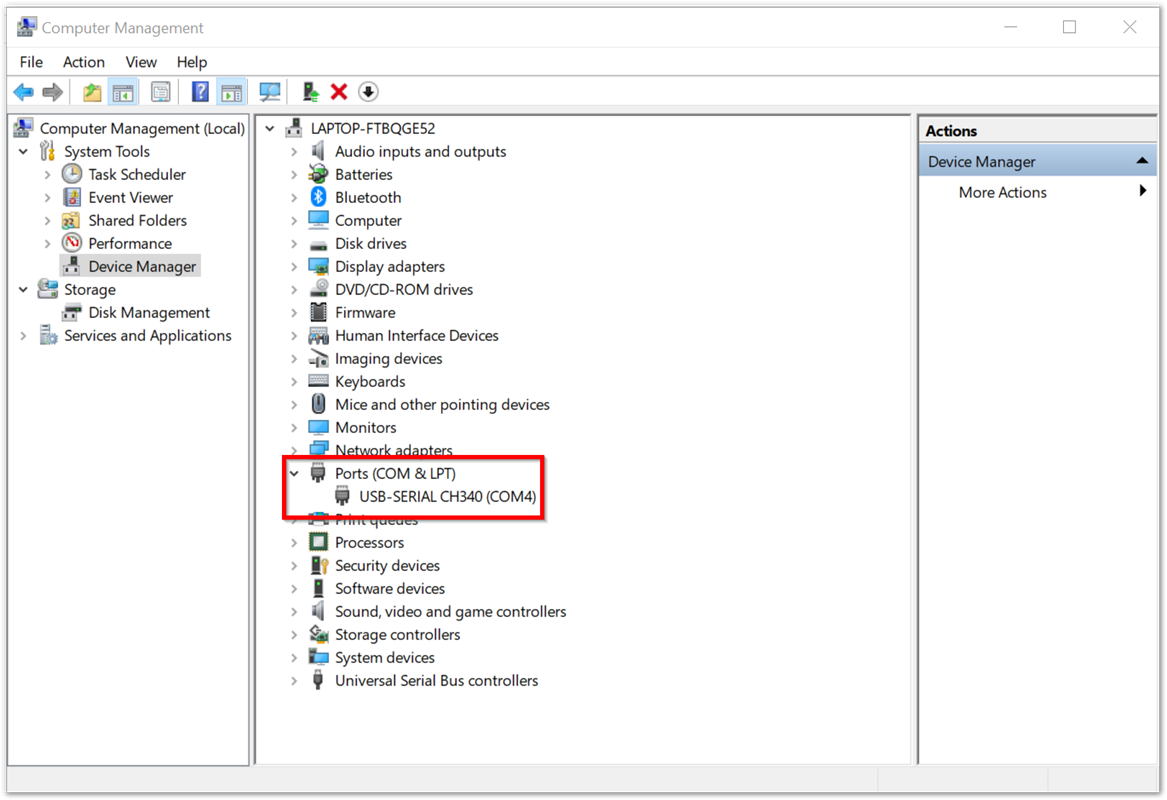Screen dimensions: 1167x800
Task: Collapse the Device Manager section in Actions pane
Action: click(1142, 161)
